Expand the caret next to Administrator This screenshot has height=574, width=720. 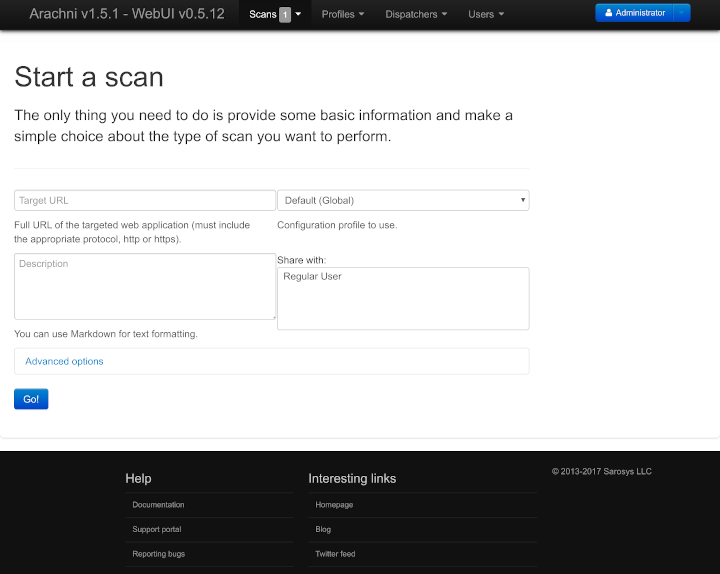click(x=681, y=13)
